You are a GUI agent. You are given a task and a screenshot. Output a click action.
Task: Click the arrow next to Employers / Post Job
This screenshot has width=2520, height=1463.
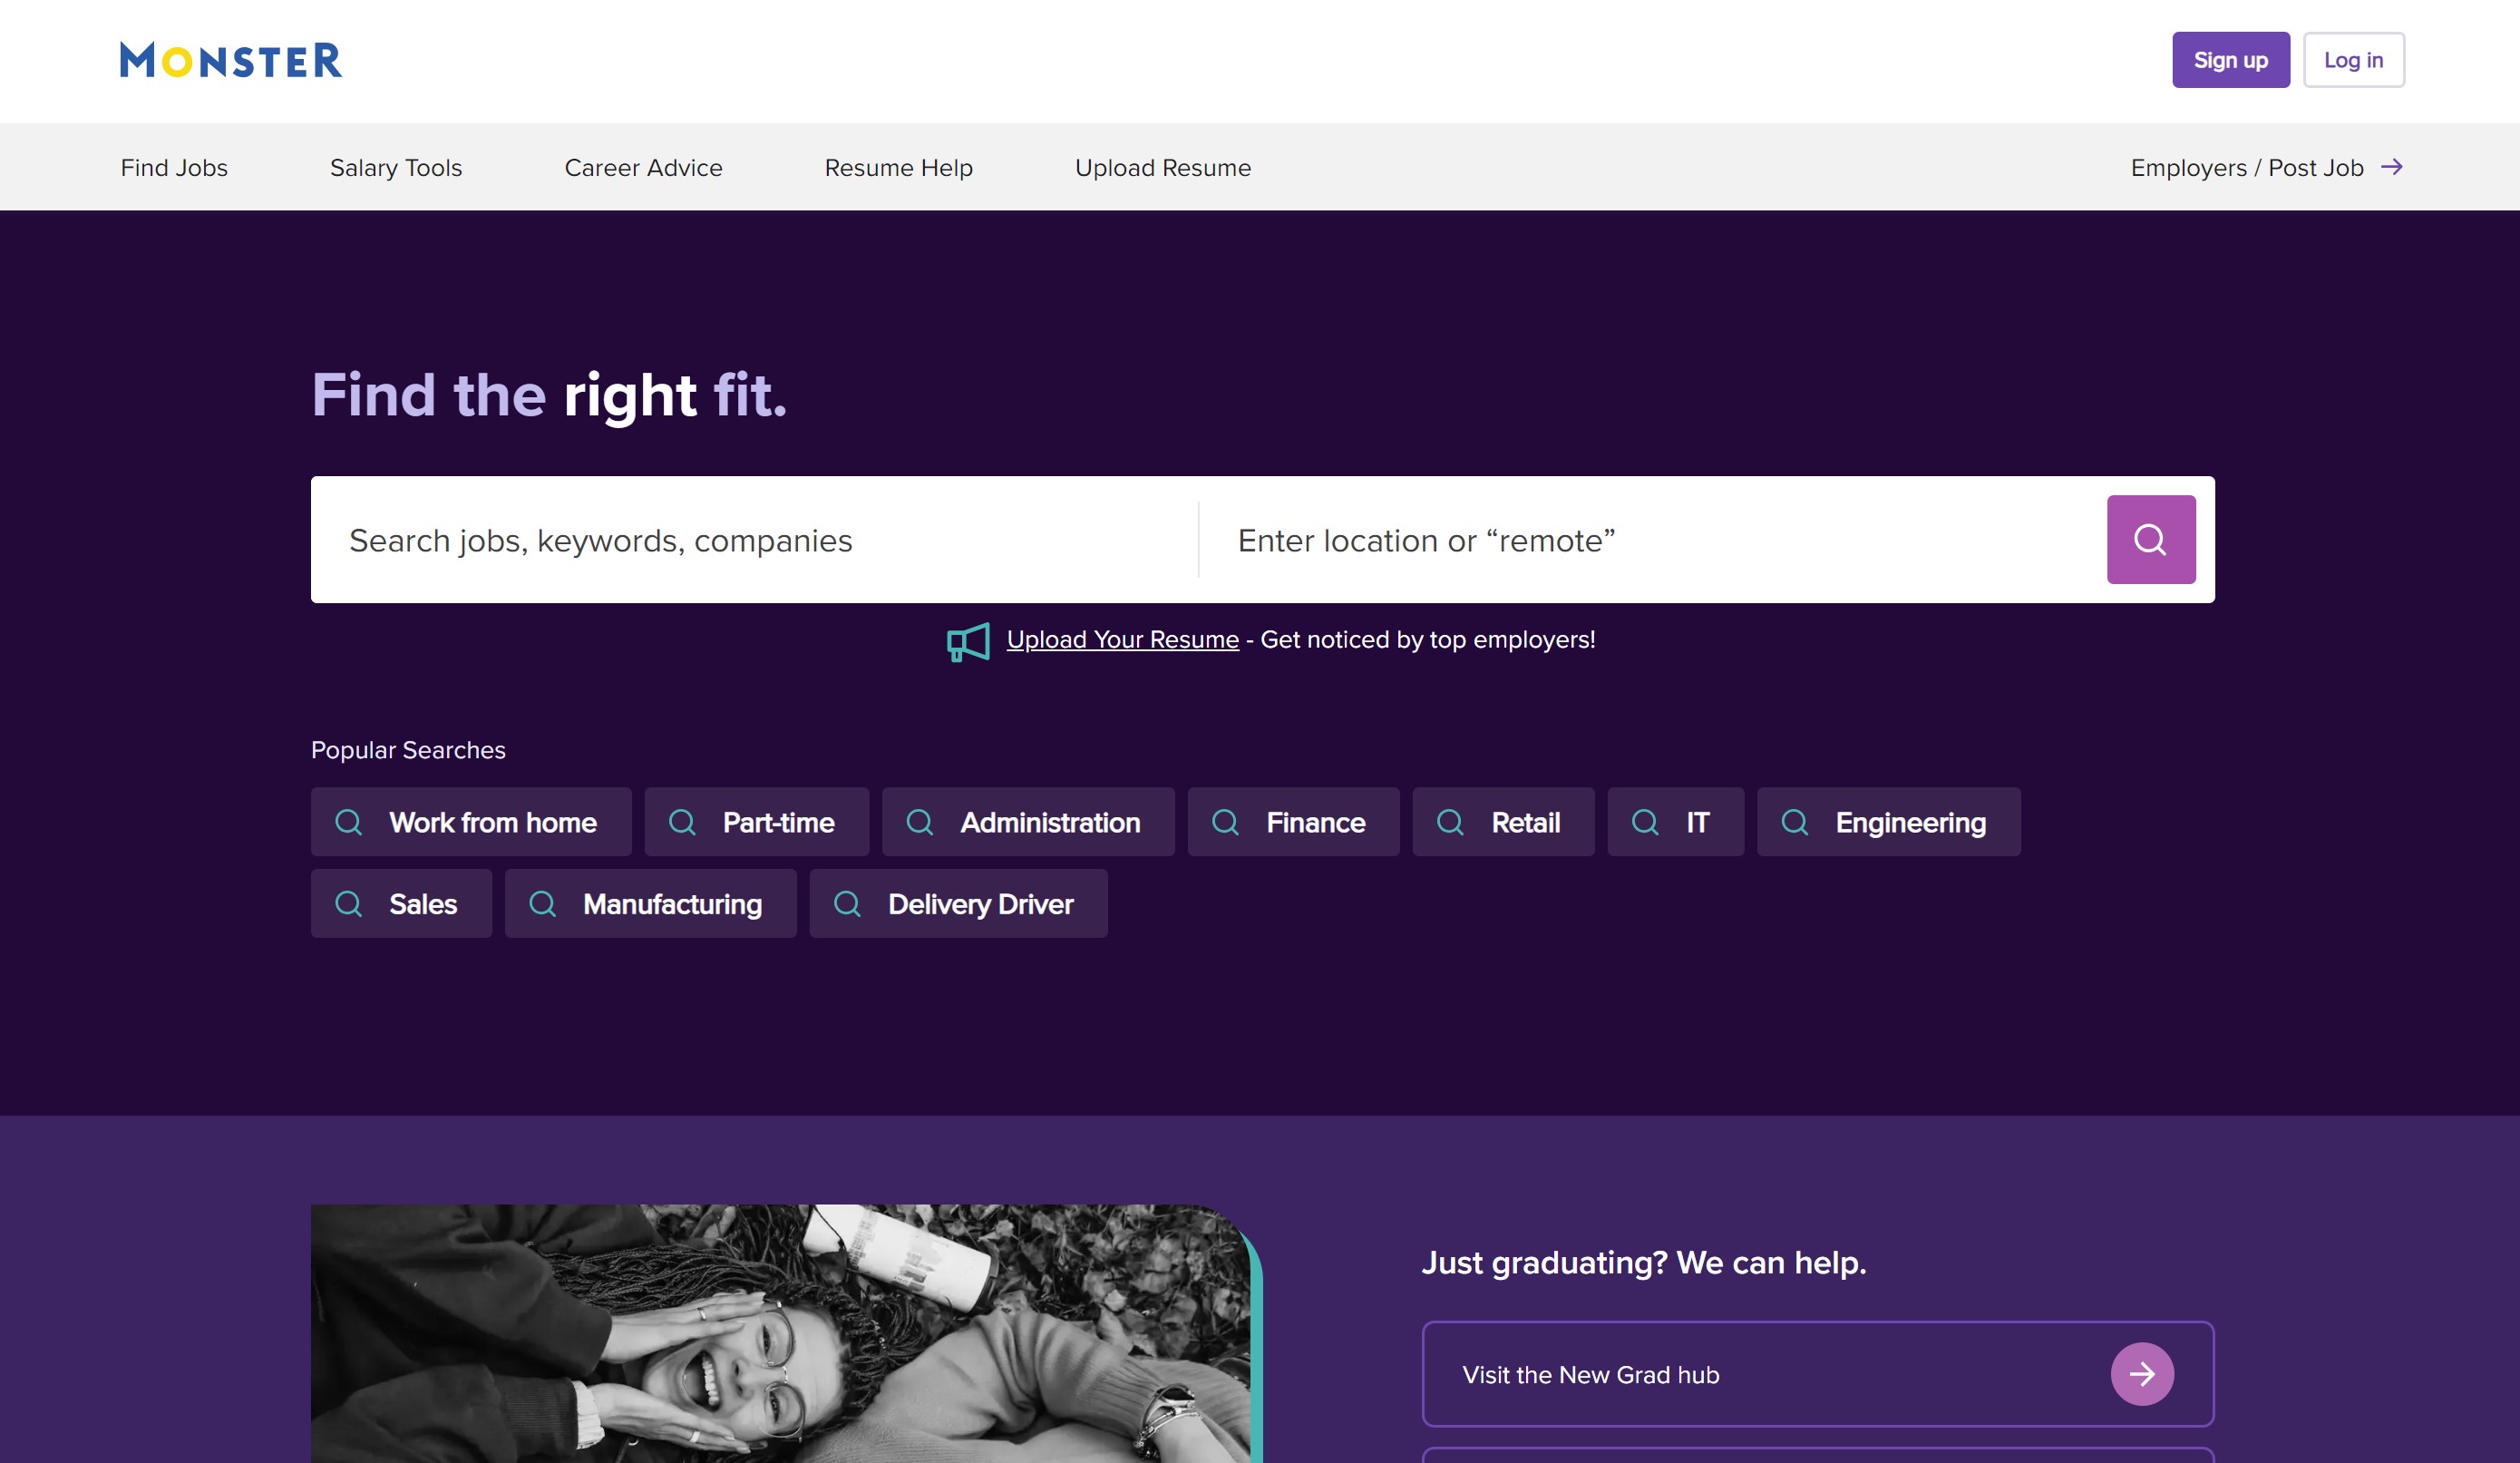tap(2391, 167)
